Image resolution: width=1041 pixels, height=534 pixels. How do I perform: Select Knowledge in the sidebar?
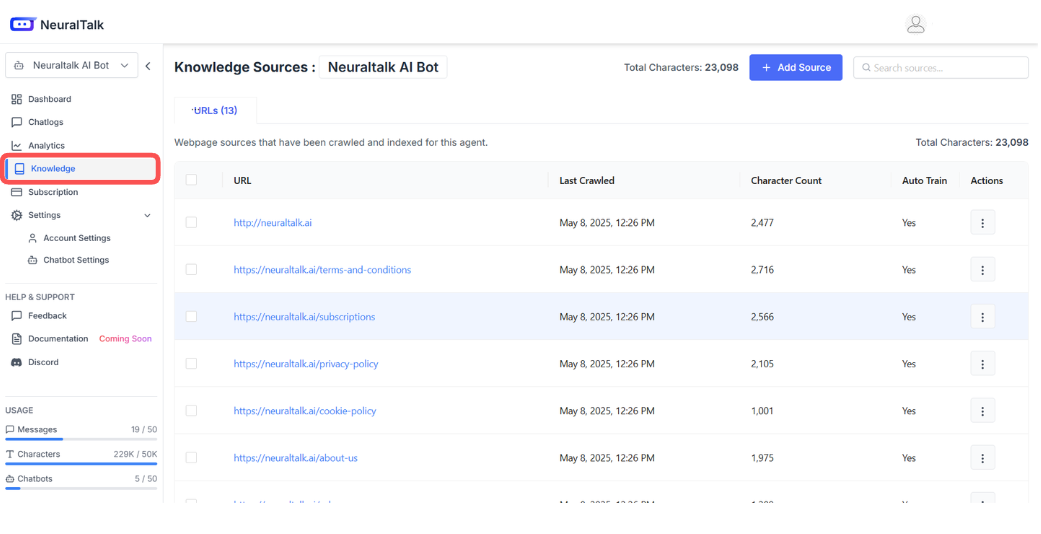click(x=81, y=169)
